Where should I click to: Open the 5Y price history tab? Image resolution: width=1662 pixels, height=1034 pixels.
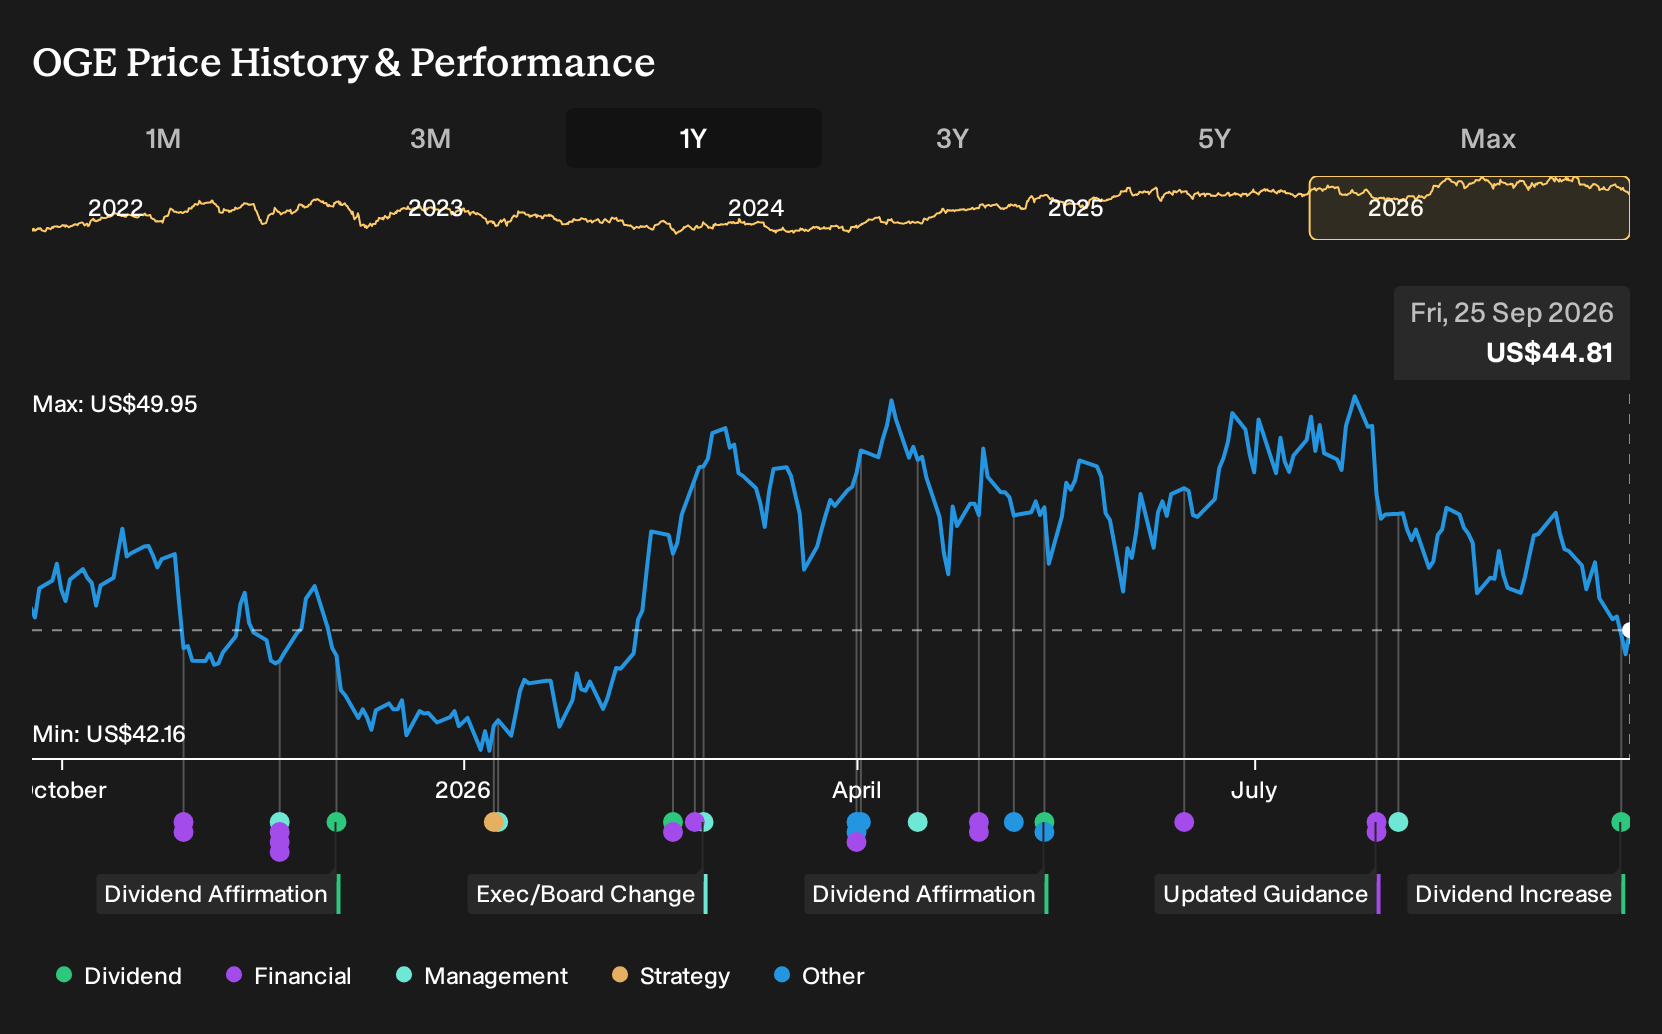coord(1214,138)
